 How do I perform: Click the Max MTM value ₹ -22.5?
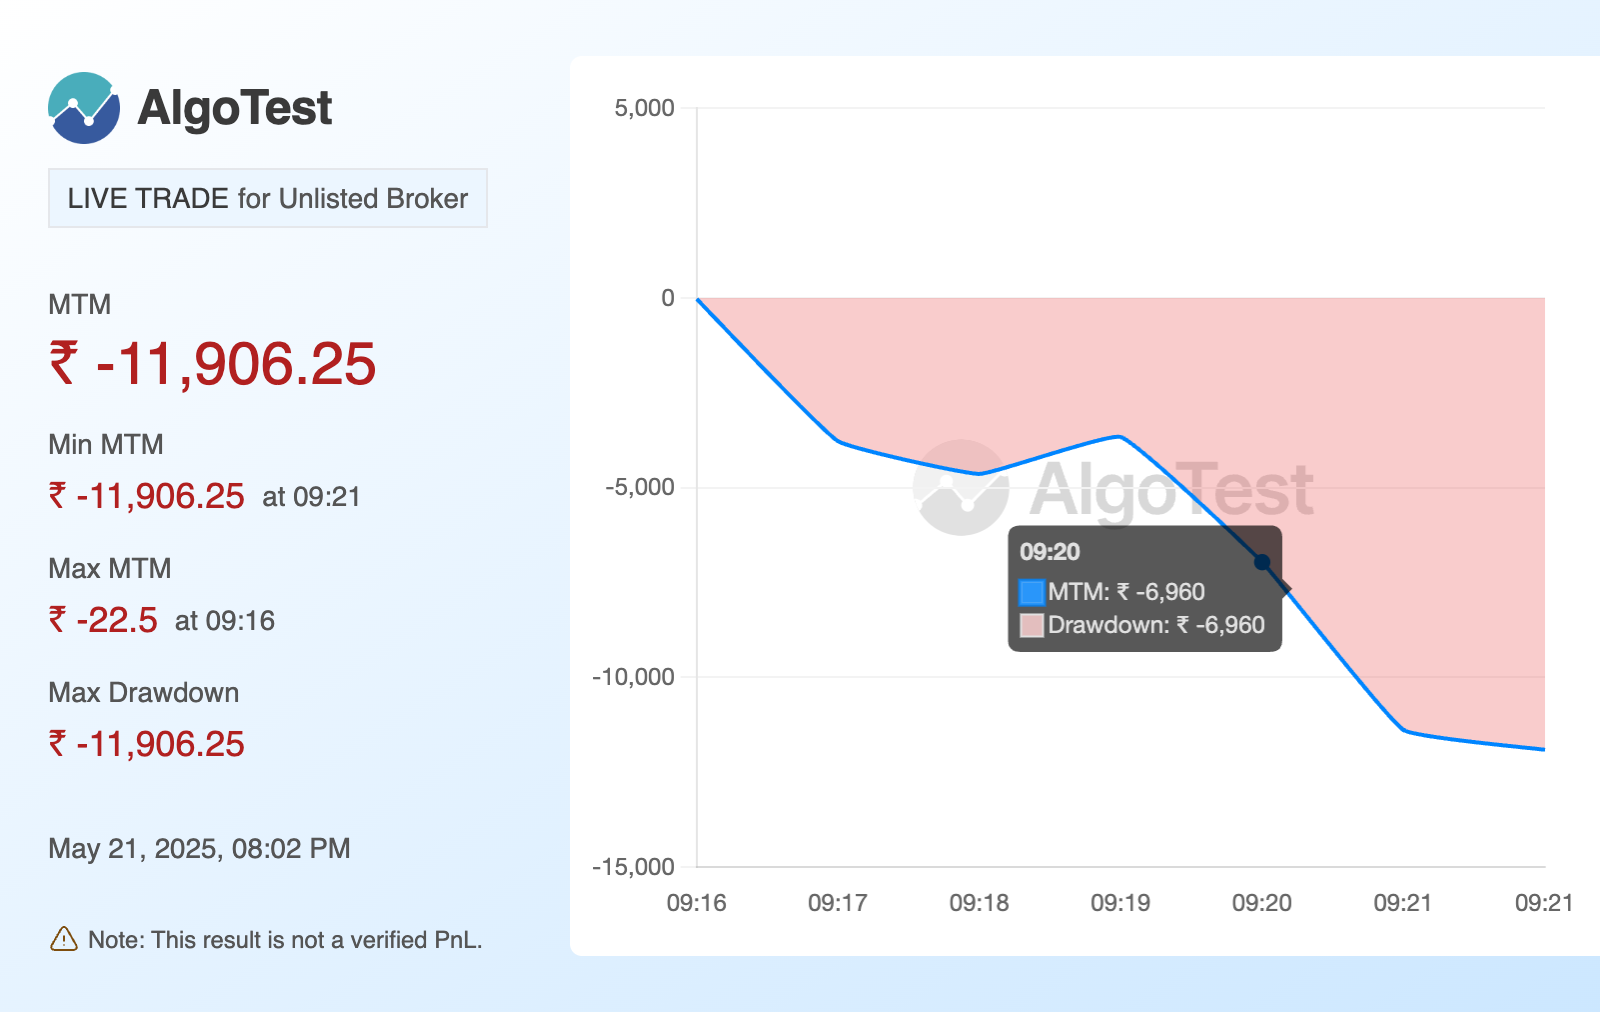104,620
